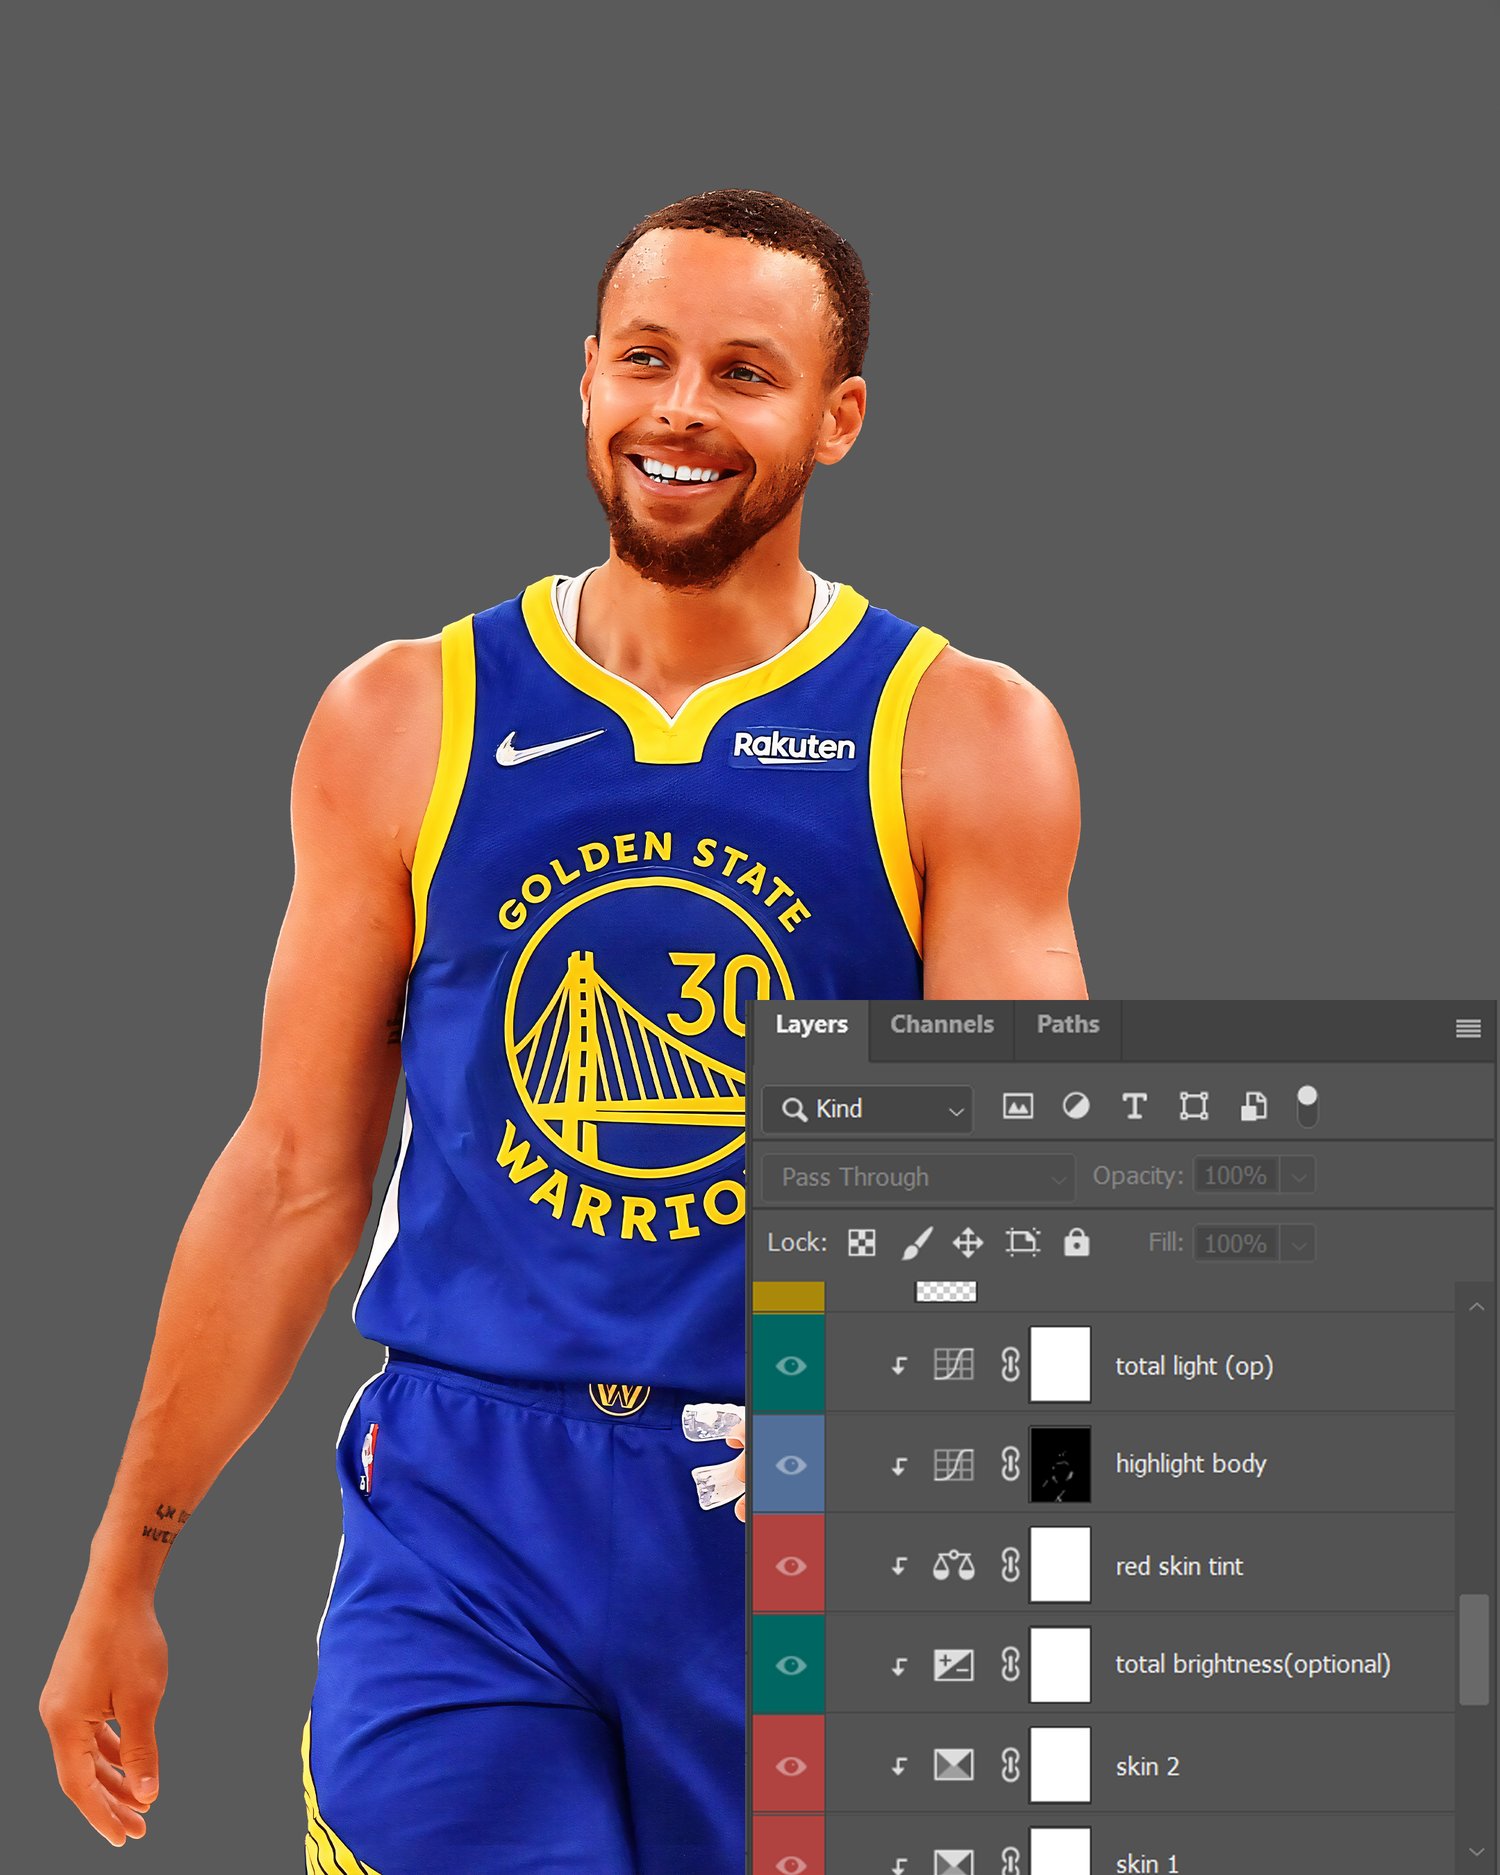This screenshot has height=1875, width=1500.
Task: Select the layer named red skin tint
Action: (x=1179, y=1566)
